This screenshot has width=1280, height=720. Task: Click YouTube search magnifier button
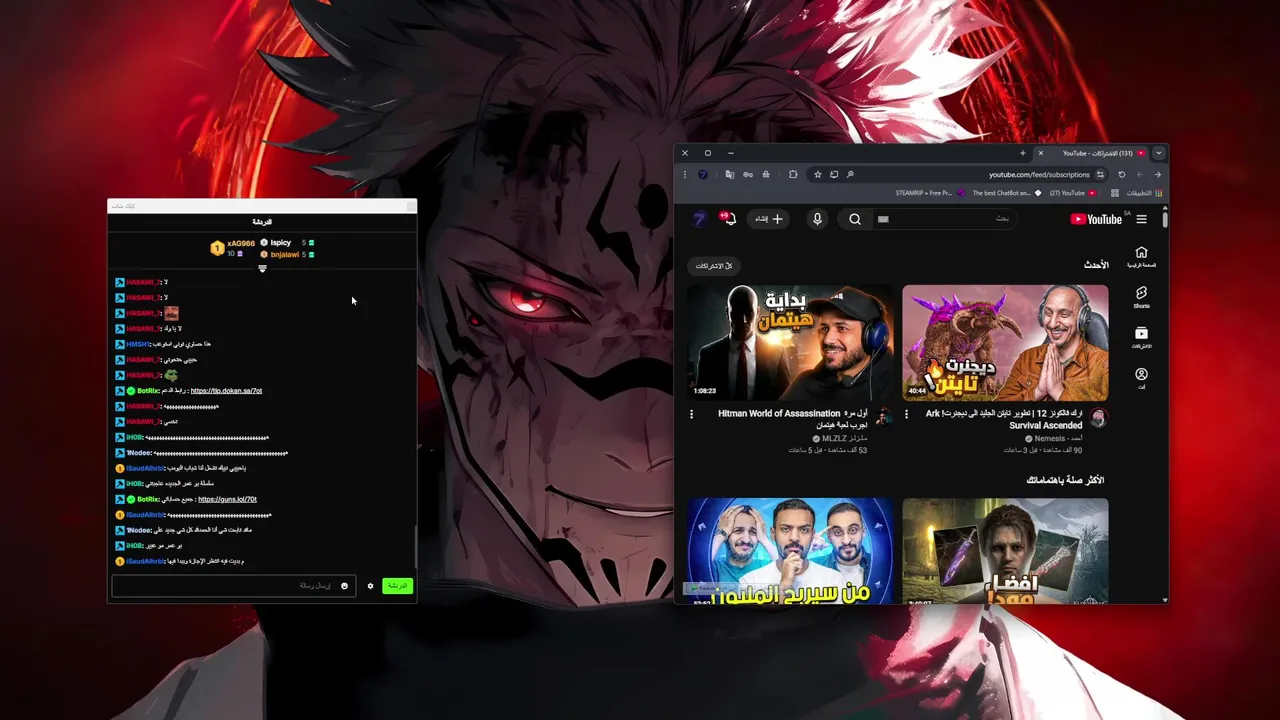click(855, 219)
